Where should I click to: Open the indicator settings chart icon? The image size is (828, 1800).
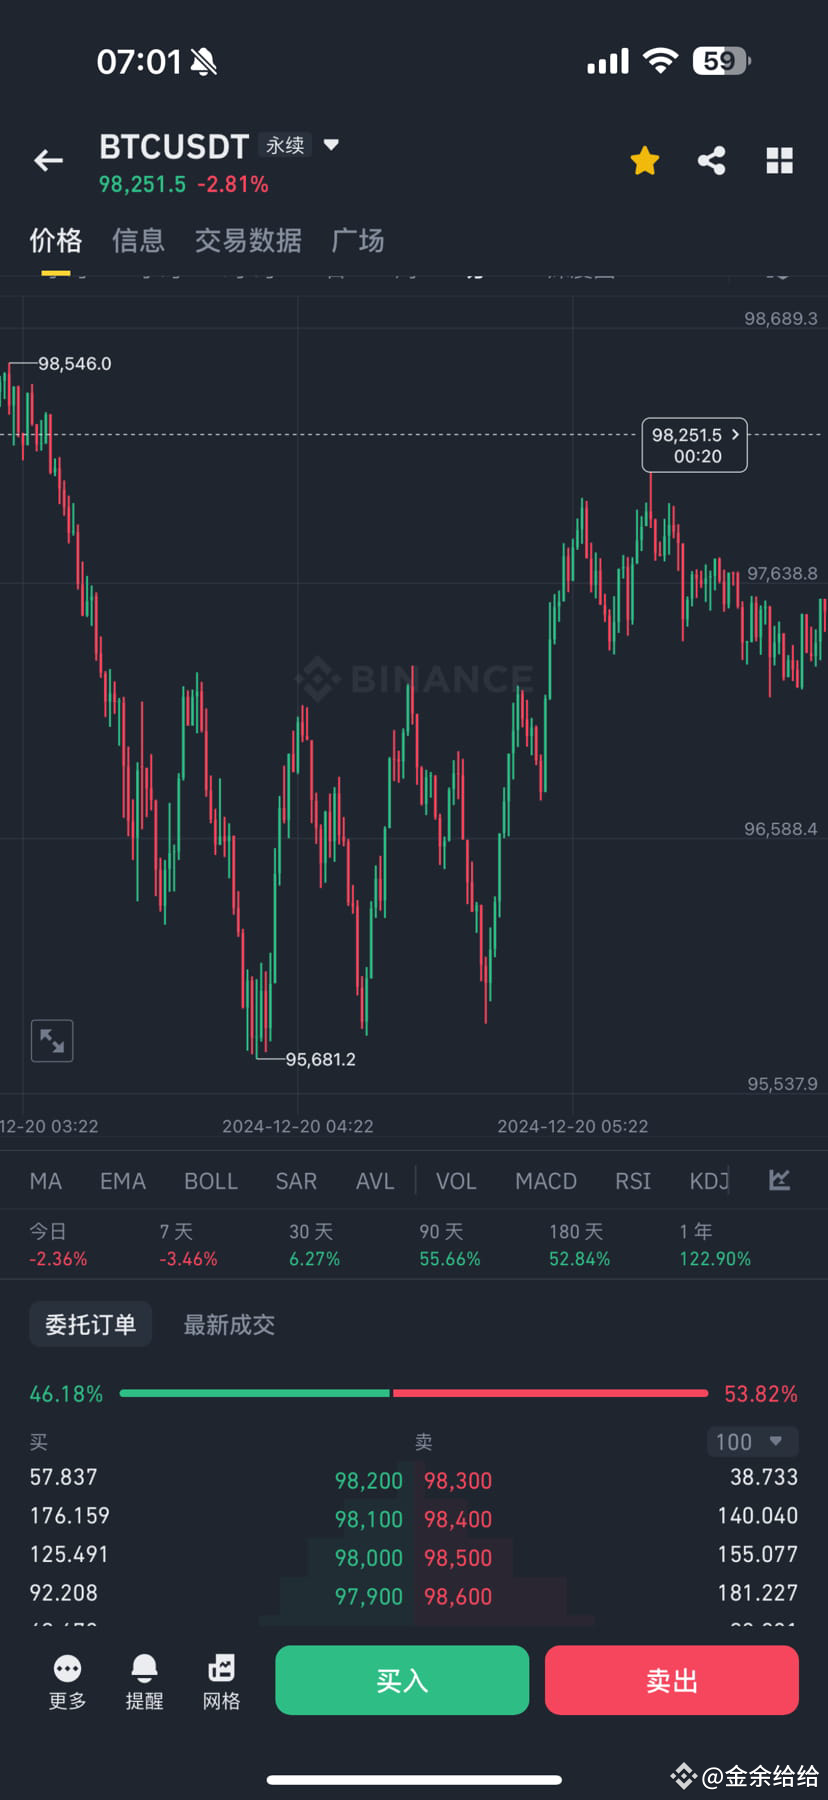(780, 1180)
